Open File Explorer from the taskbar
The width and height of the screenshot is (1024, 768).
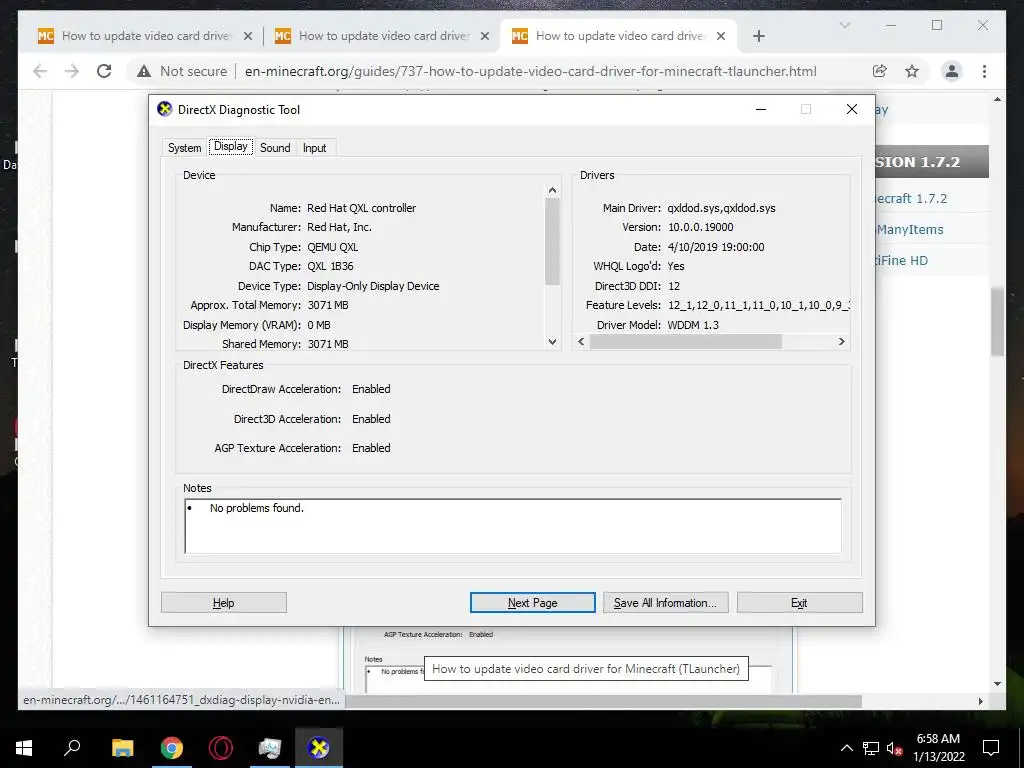(122, 748)
